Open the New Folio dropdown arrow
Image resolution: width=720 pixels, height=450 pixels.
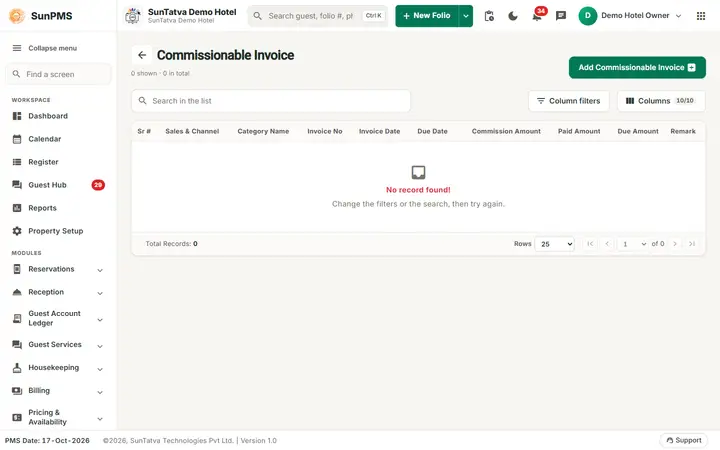coord(466,16)
